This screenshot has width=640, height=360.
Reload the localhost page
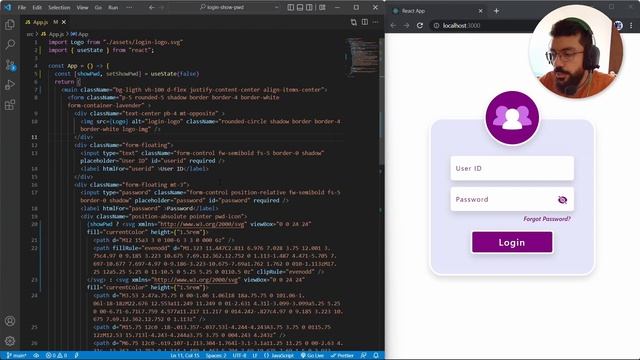[420, 25]
